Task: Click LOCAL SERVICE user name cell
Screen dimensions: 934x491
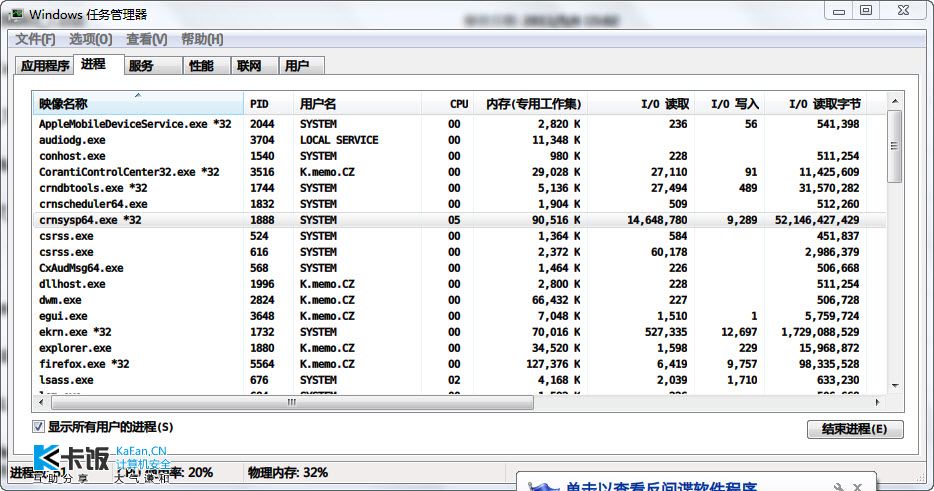Action: pos(339,140)
